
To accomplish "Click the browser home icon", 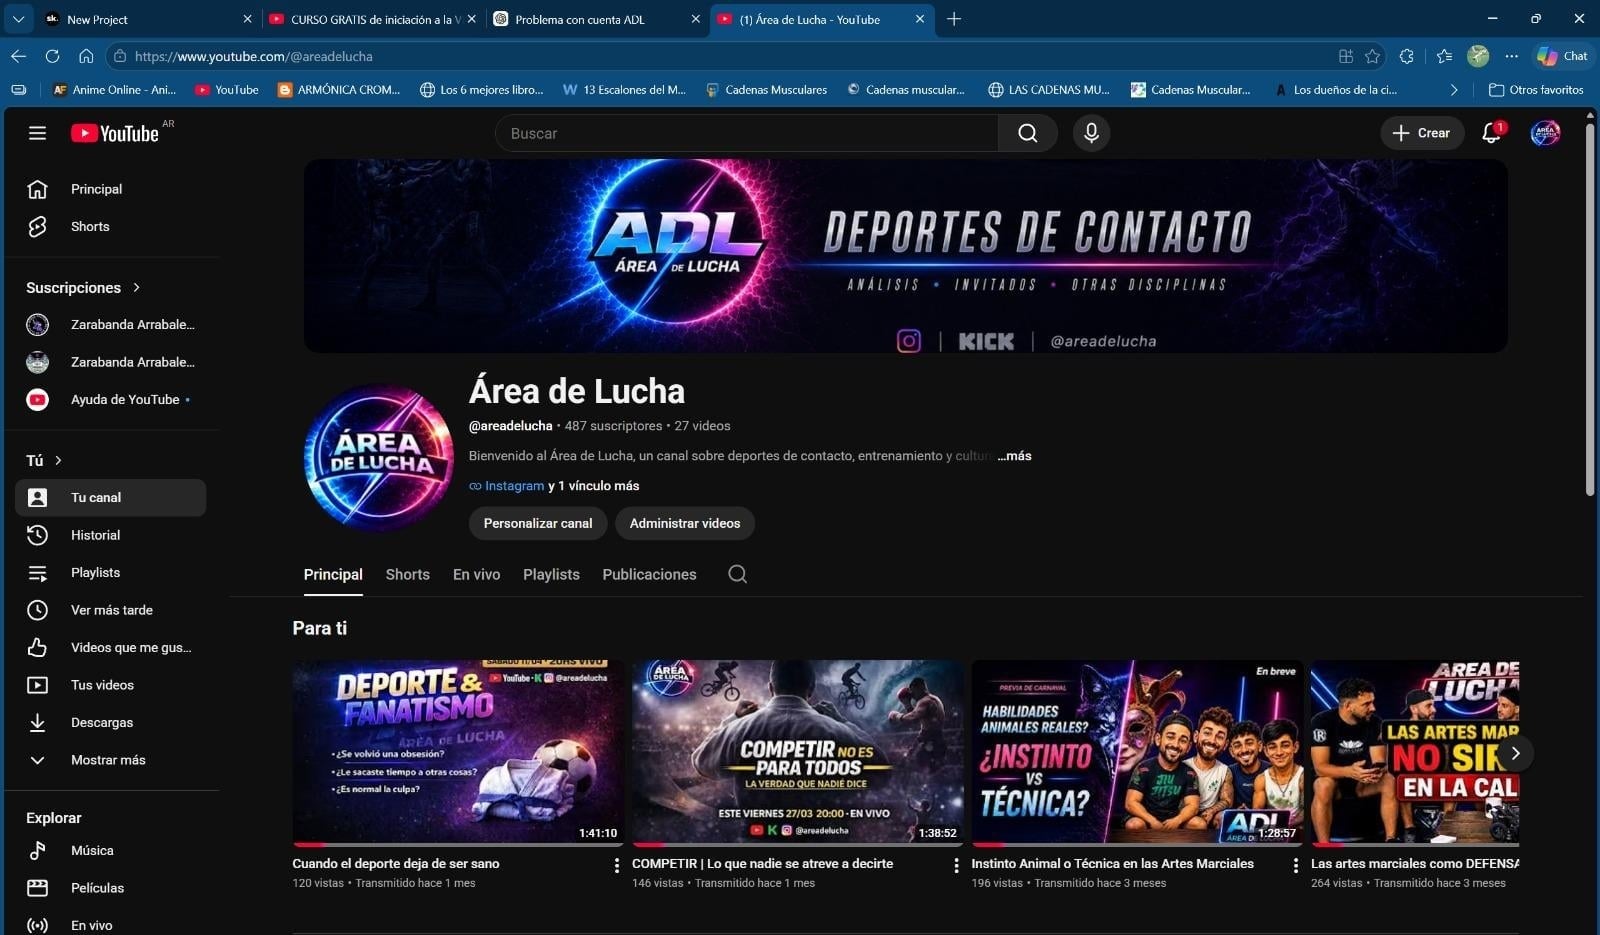I will (x=86, y=56).
